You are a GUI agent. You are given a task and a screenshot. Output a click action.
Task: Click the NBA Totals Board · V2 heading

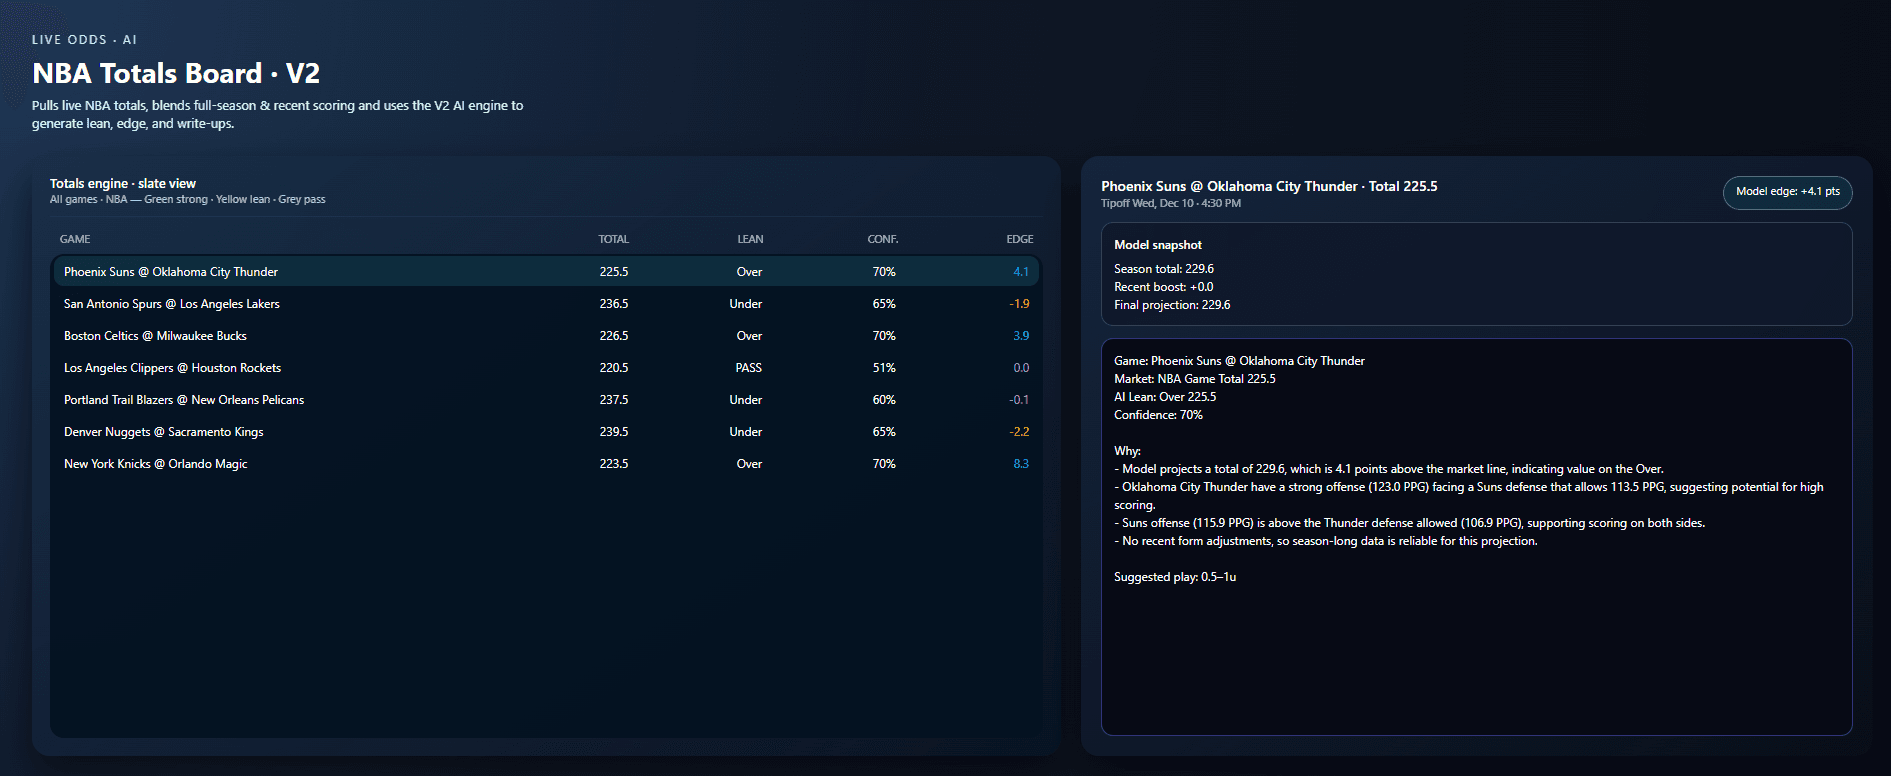tap(176, 73)
